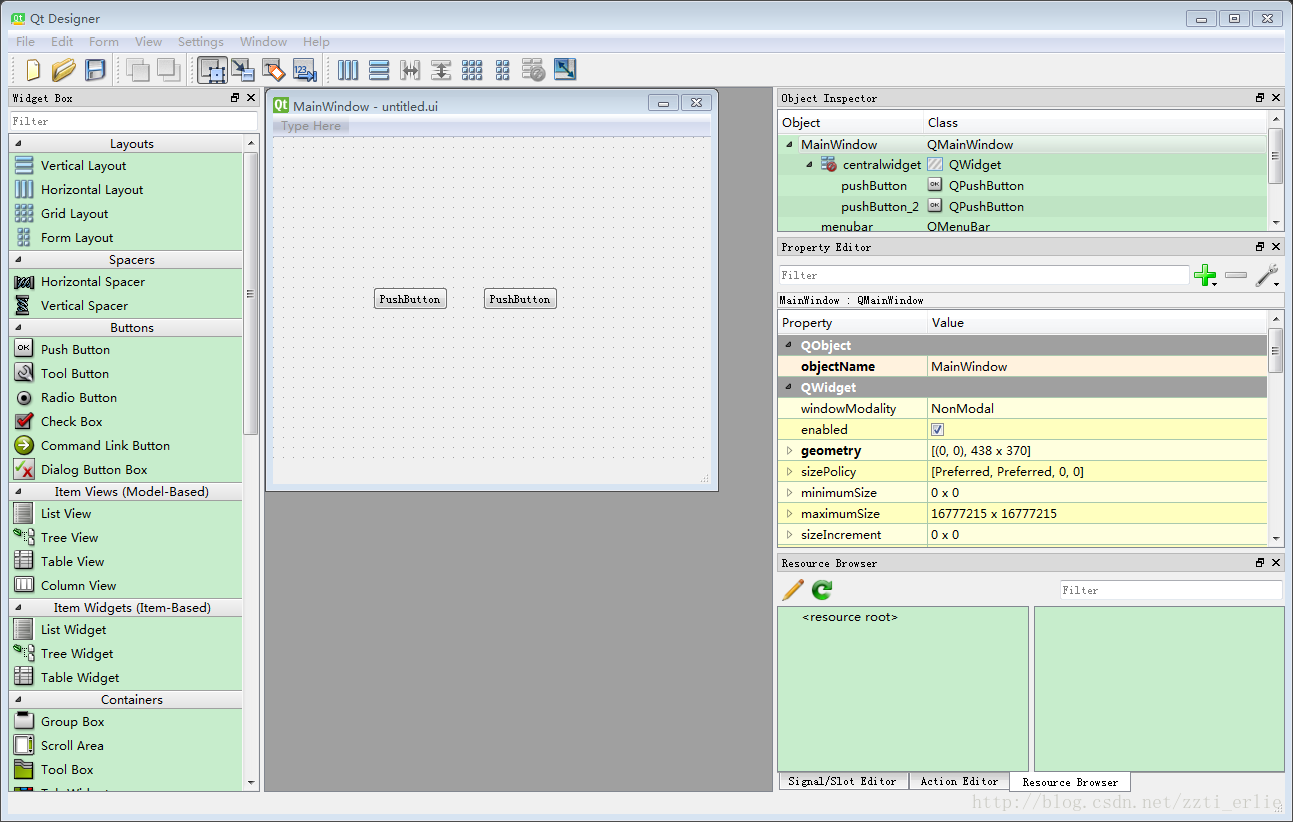Switch to the Signal/Slot Editor tab
Screen dimensions: 1293x822
pos(842,781)
